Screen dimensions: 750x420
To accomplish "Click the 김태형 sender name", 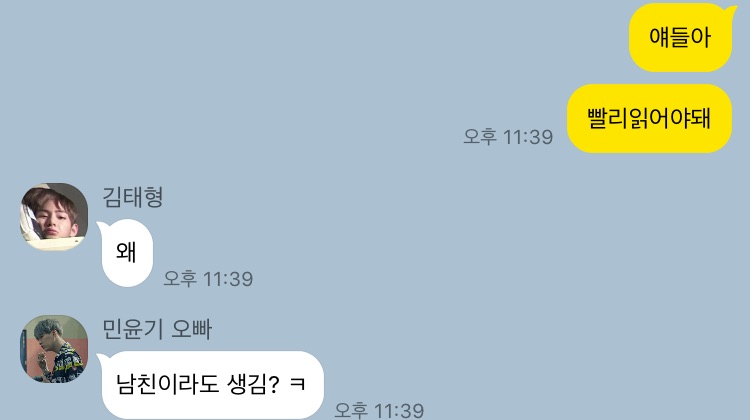I will pyautogui.click(x=133, y=197).
